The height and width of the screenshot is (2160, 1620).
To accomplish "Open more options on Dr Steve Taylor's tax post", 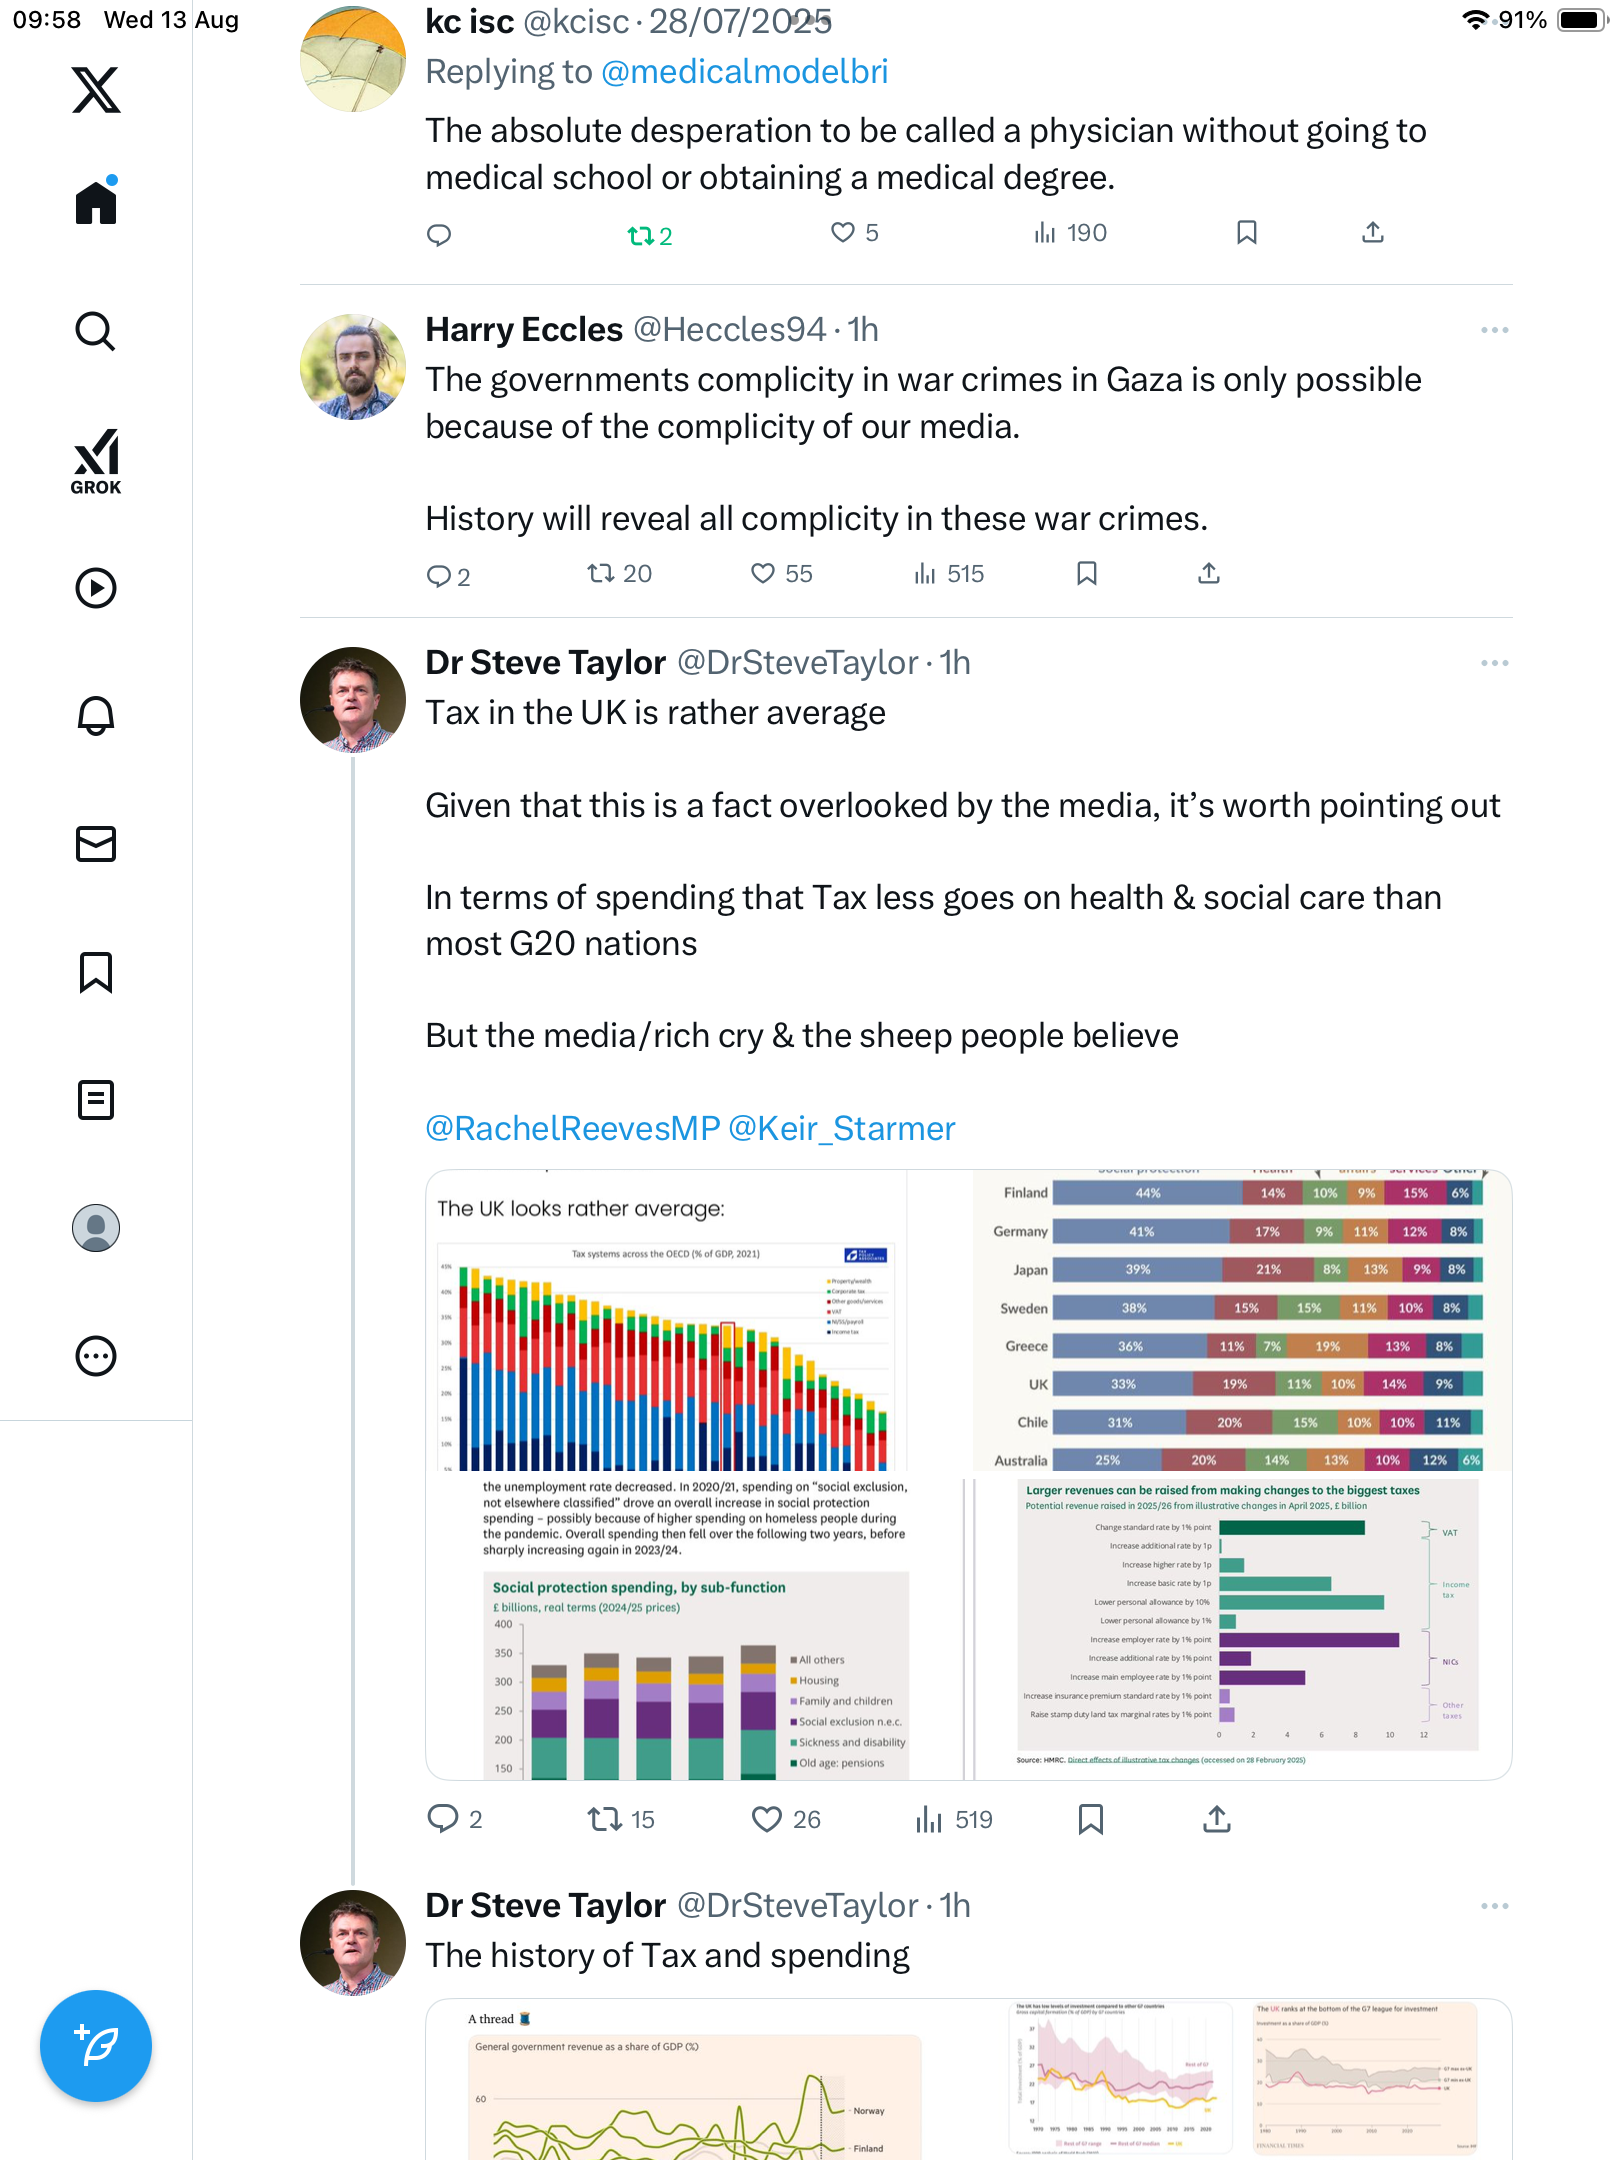I will tap(1494, 663).
